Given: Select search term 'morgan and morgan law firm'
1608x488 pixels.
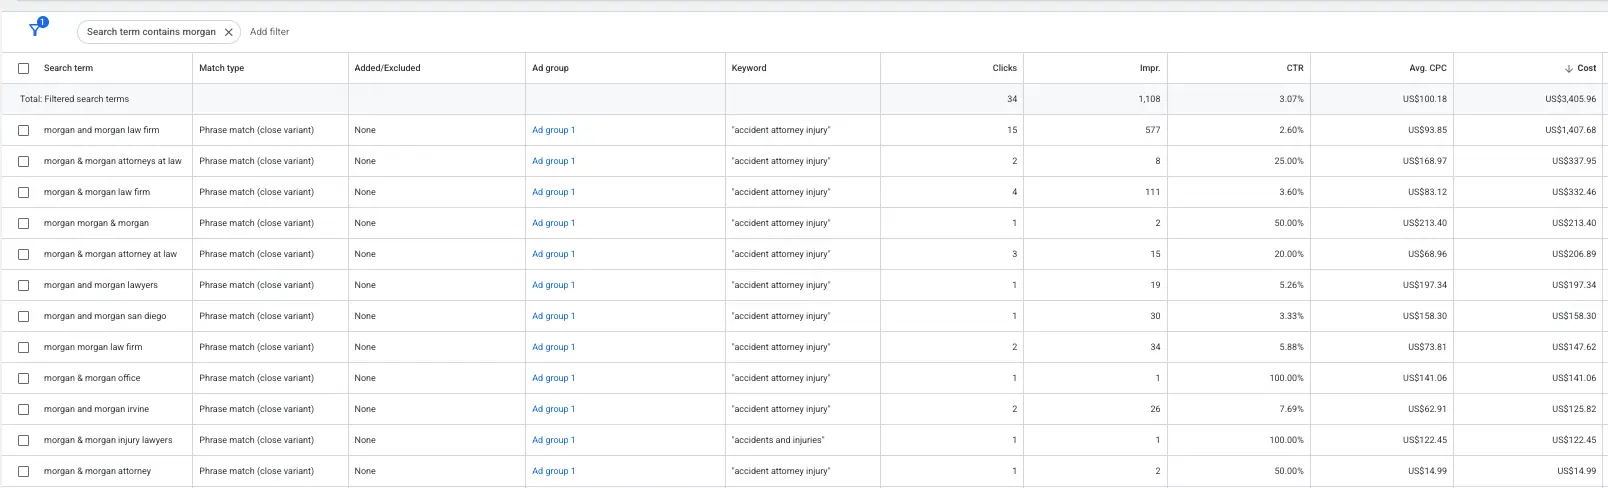Looking at the screenshot, I should point(101,130).
